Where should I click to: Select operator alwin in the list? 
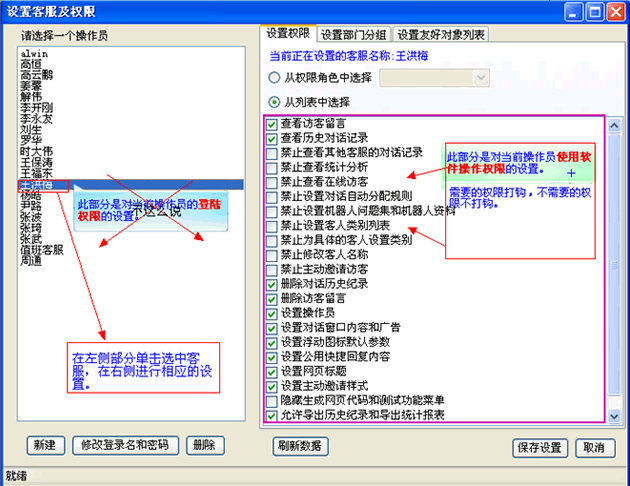[x=33, y=51]
